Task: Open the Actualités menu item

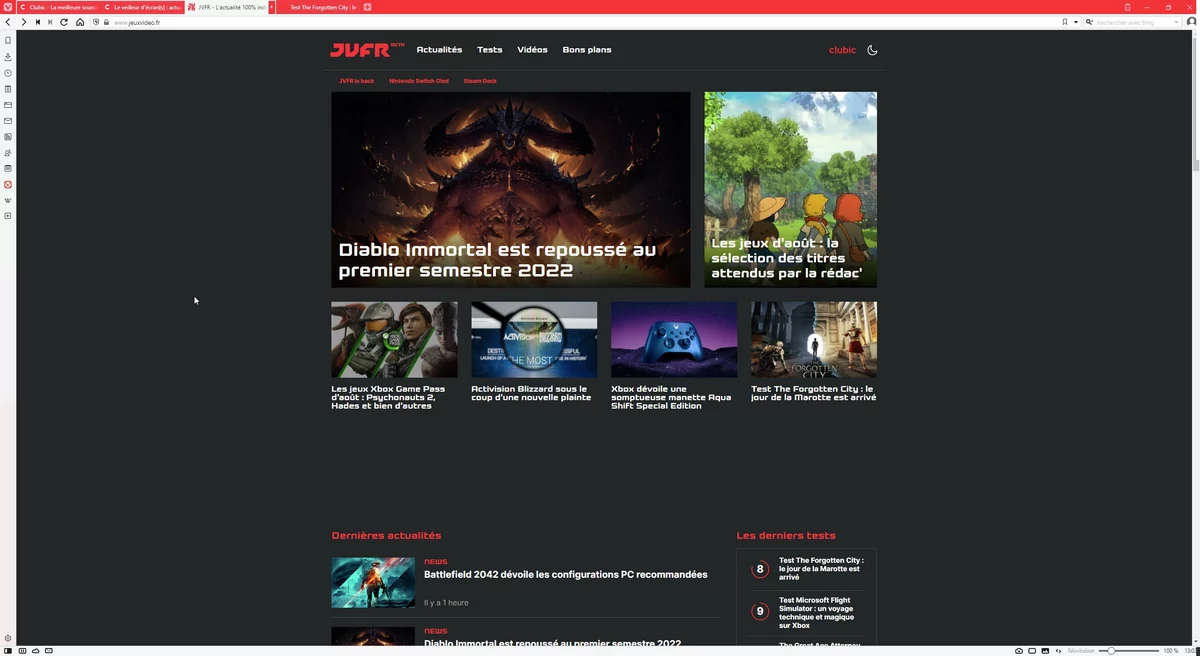Action: pos(439,50)
